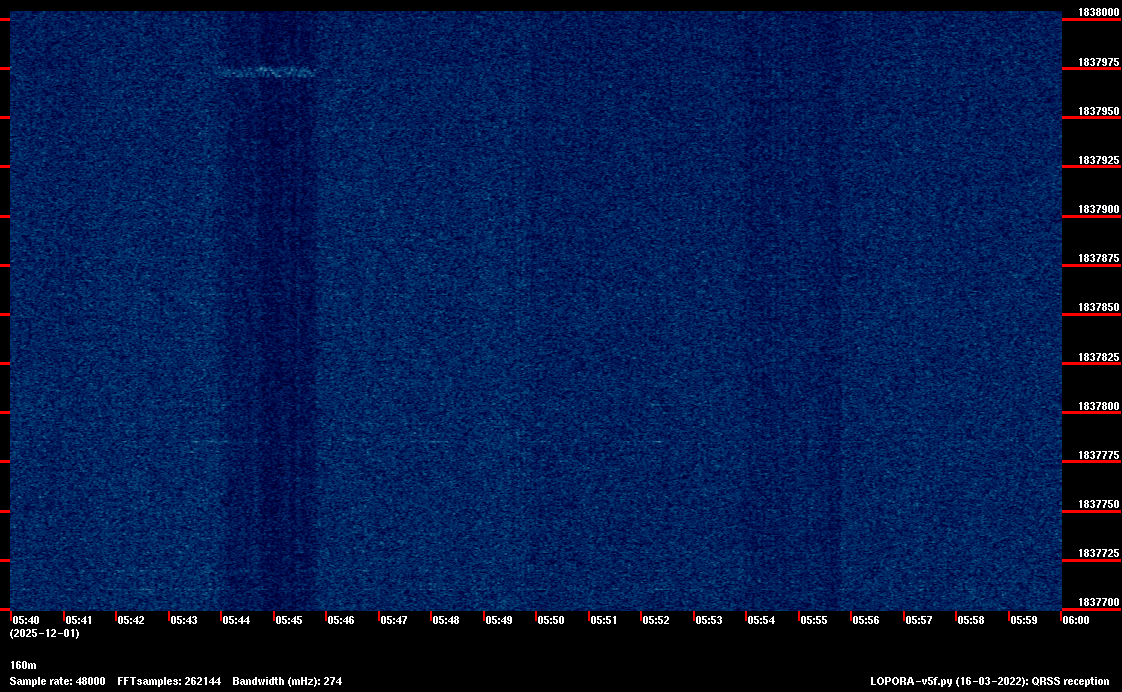
Task: Click the 1838000 frequency label
Action: pos(1098,12)
